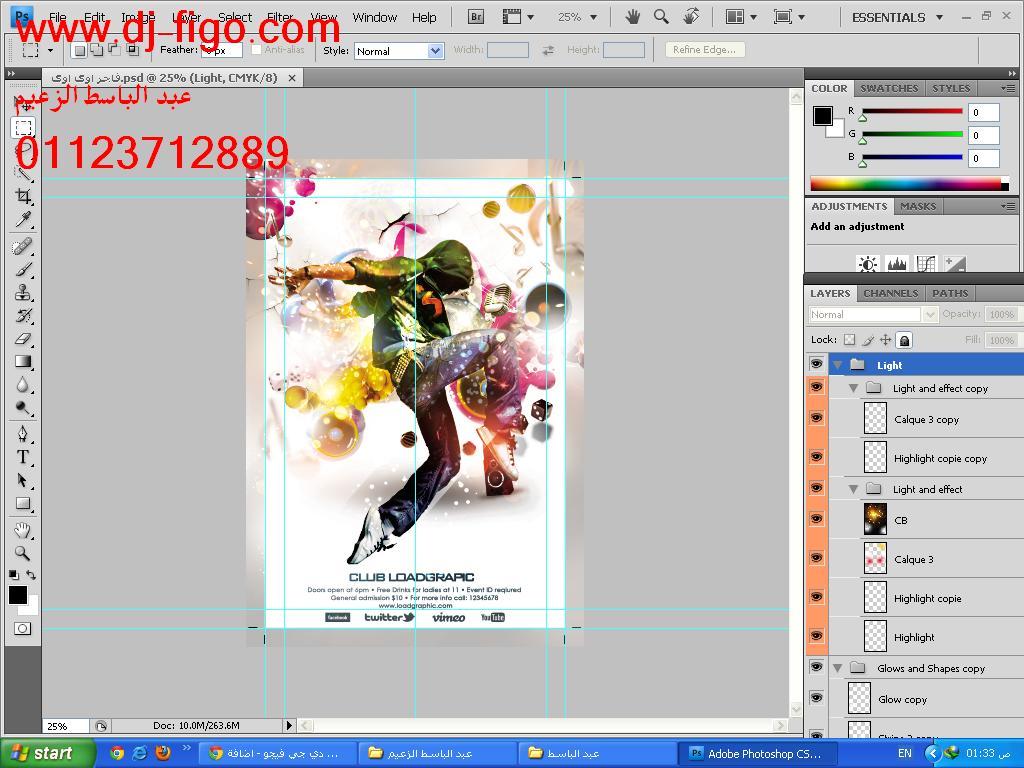This screenshot has height=768, width=1024.
Task: Click the foreground color swatch in toolbox
Action: click(18, 595)
